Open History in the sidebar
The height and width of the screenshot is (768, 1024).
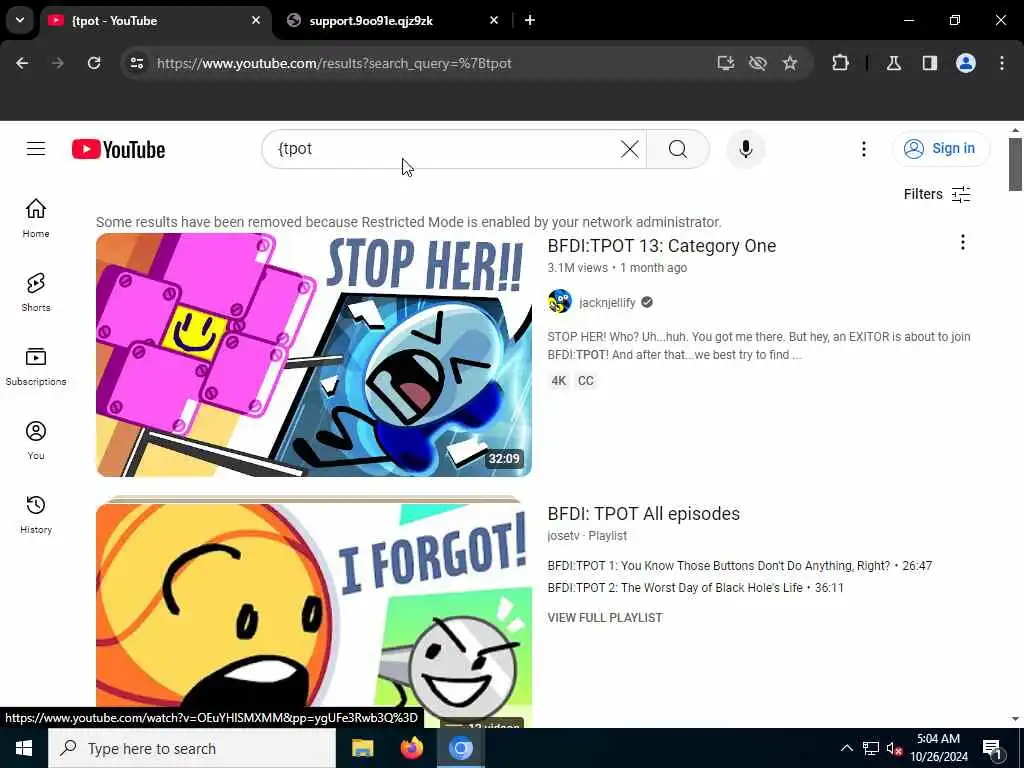click(x=36, y=514)
